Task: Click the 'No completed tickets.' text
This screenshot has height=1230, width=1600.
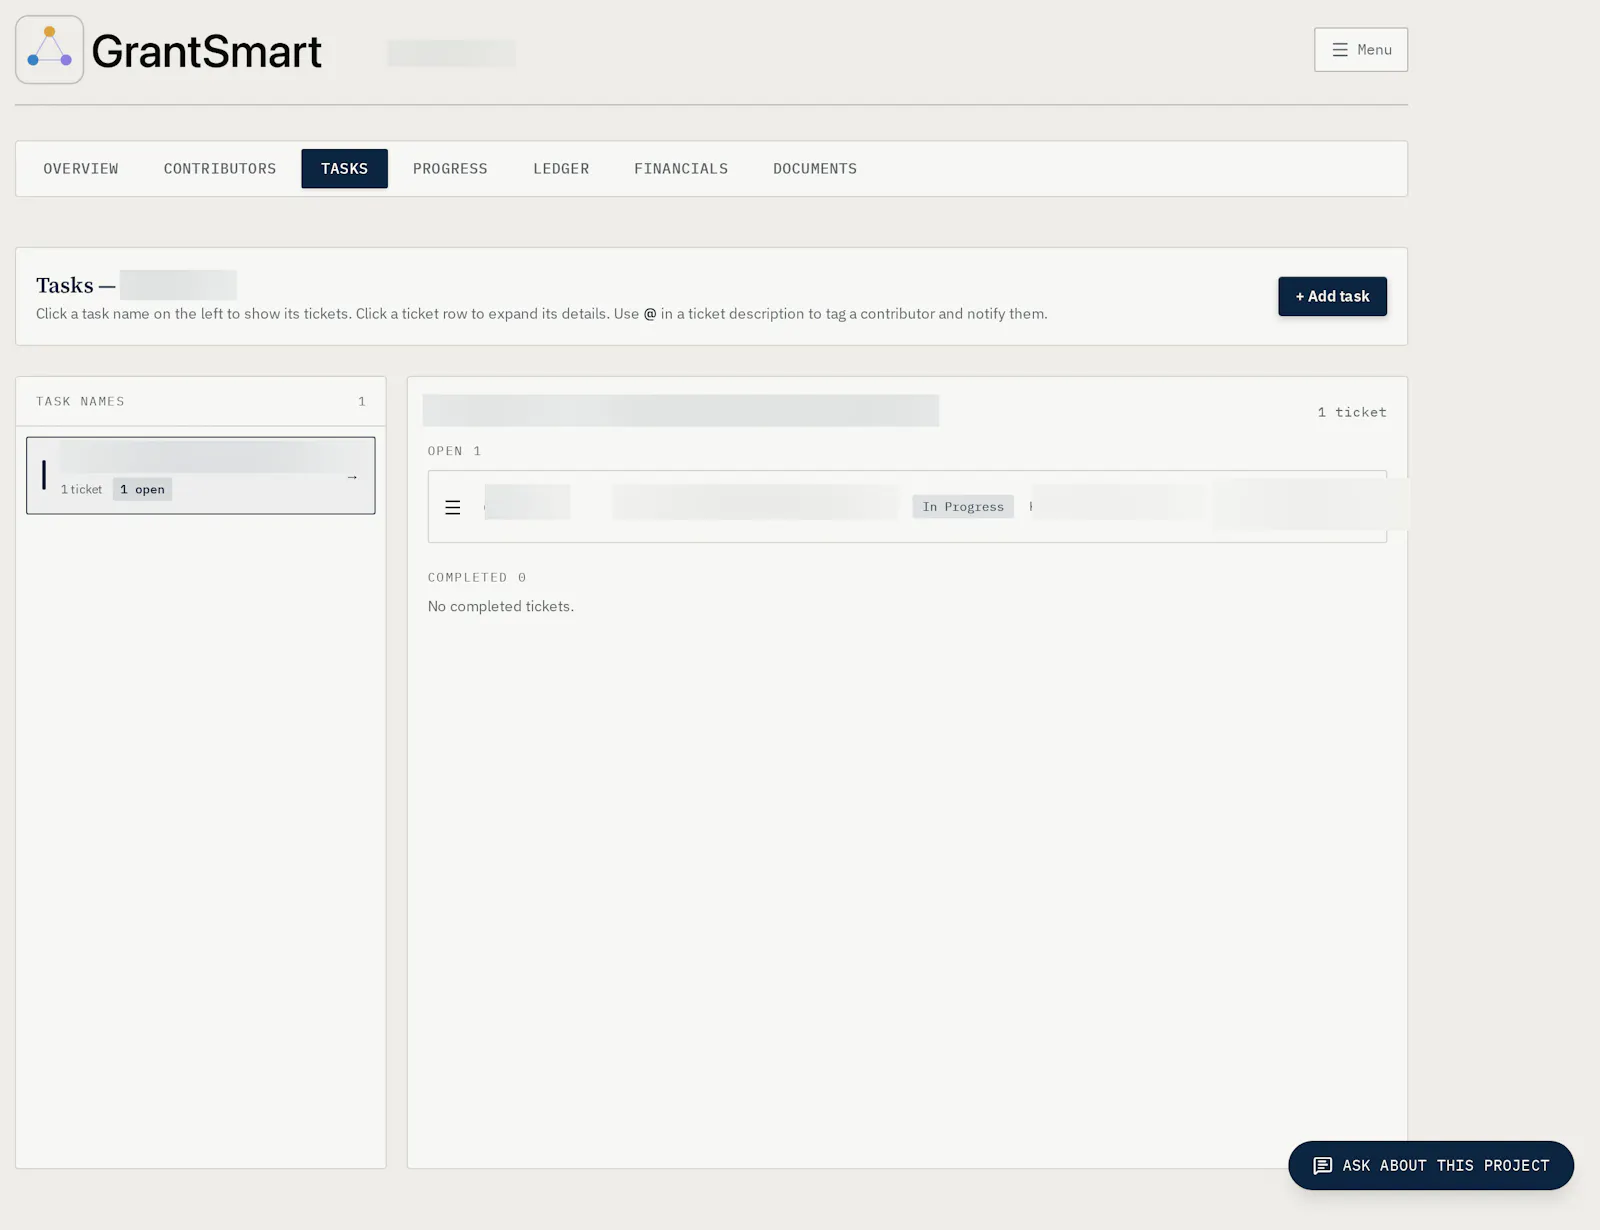Action: (x=501, y=606)
